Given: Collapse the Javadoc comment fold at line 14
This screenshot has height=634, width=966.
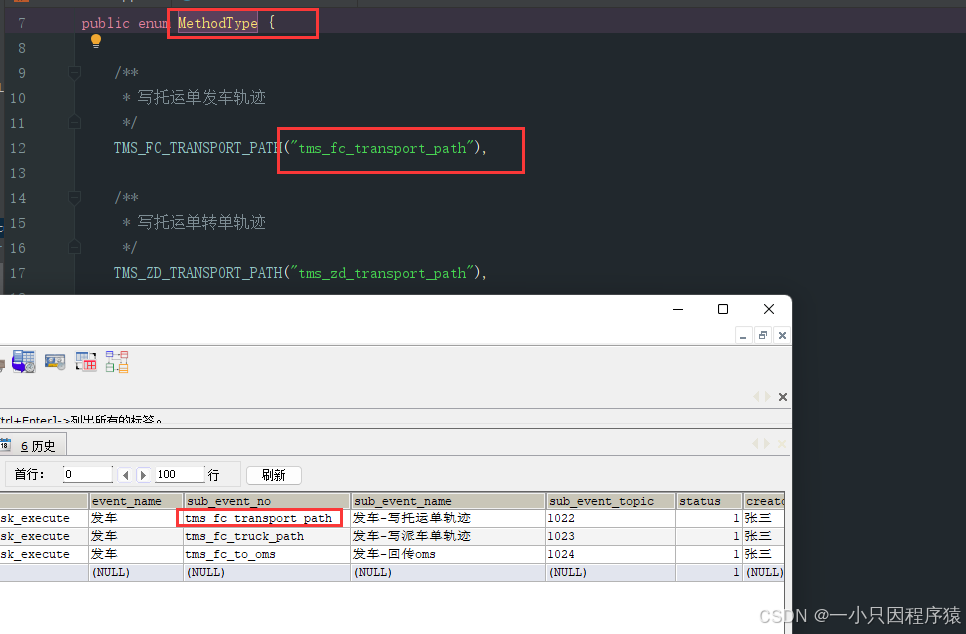Looking at the screenshot, I should 75,198.
